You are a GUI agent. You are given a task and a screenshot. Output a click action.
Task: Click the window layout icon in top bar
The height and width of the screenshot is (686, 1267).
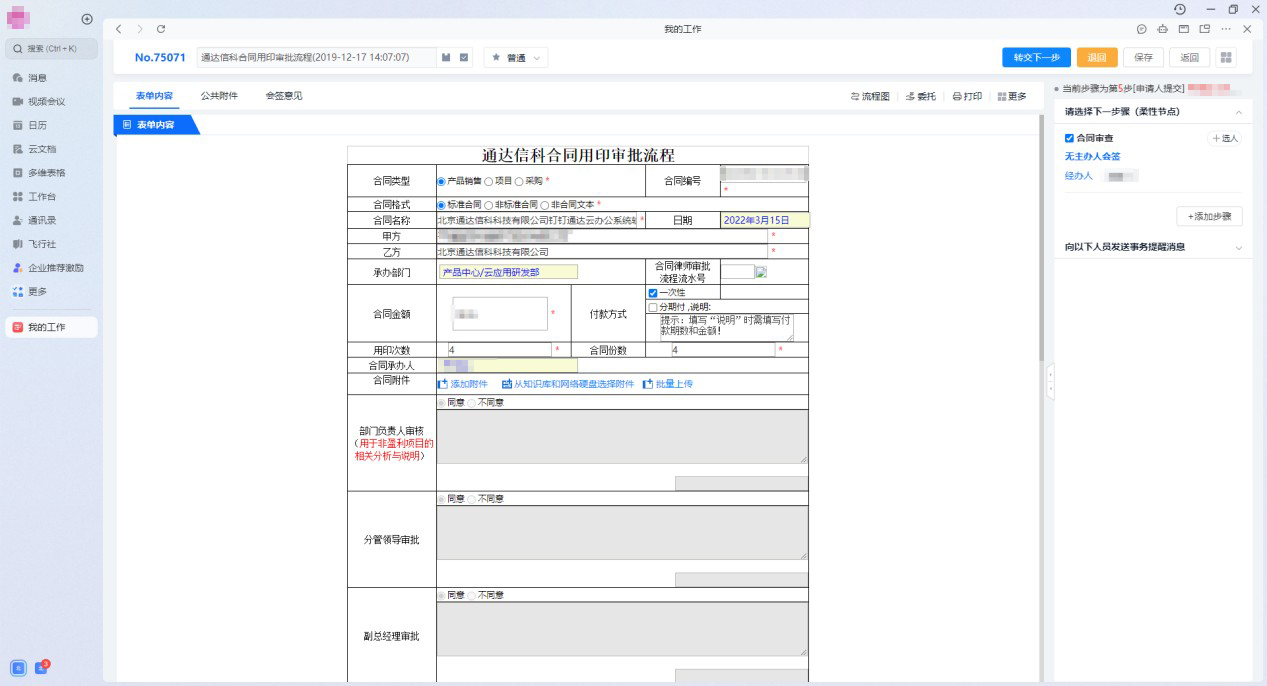point(1183,29)
